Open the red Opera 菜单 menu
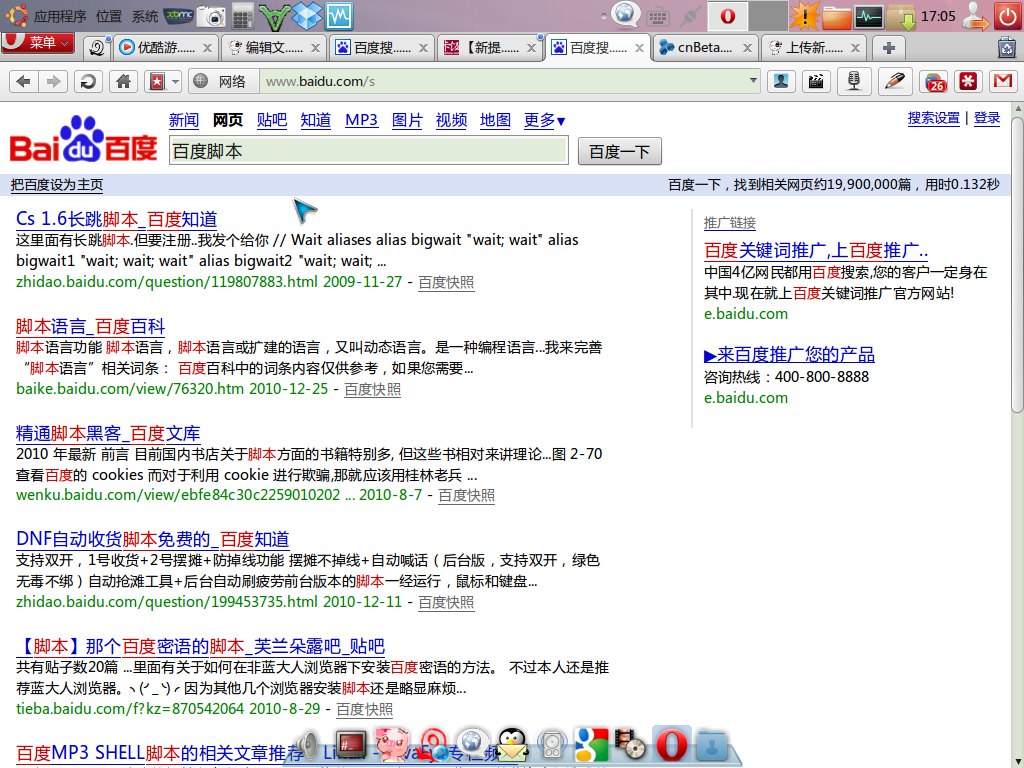The width and height of the screenshot is (1024, 768). click(38, 43)
